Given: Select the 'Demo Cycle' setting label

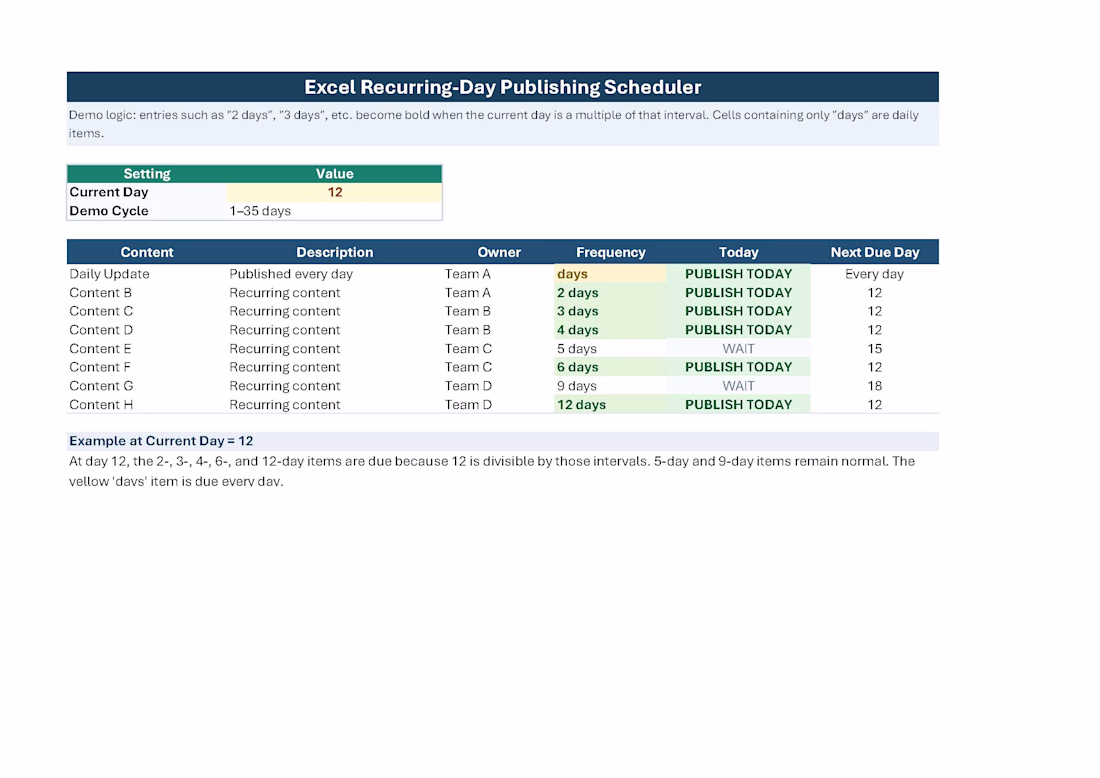Looking at the screenshot, I should click(109, 211).
